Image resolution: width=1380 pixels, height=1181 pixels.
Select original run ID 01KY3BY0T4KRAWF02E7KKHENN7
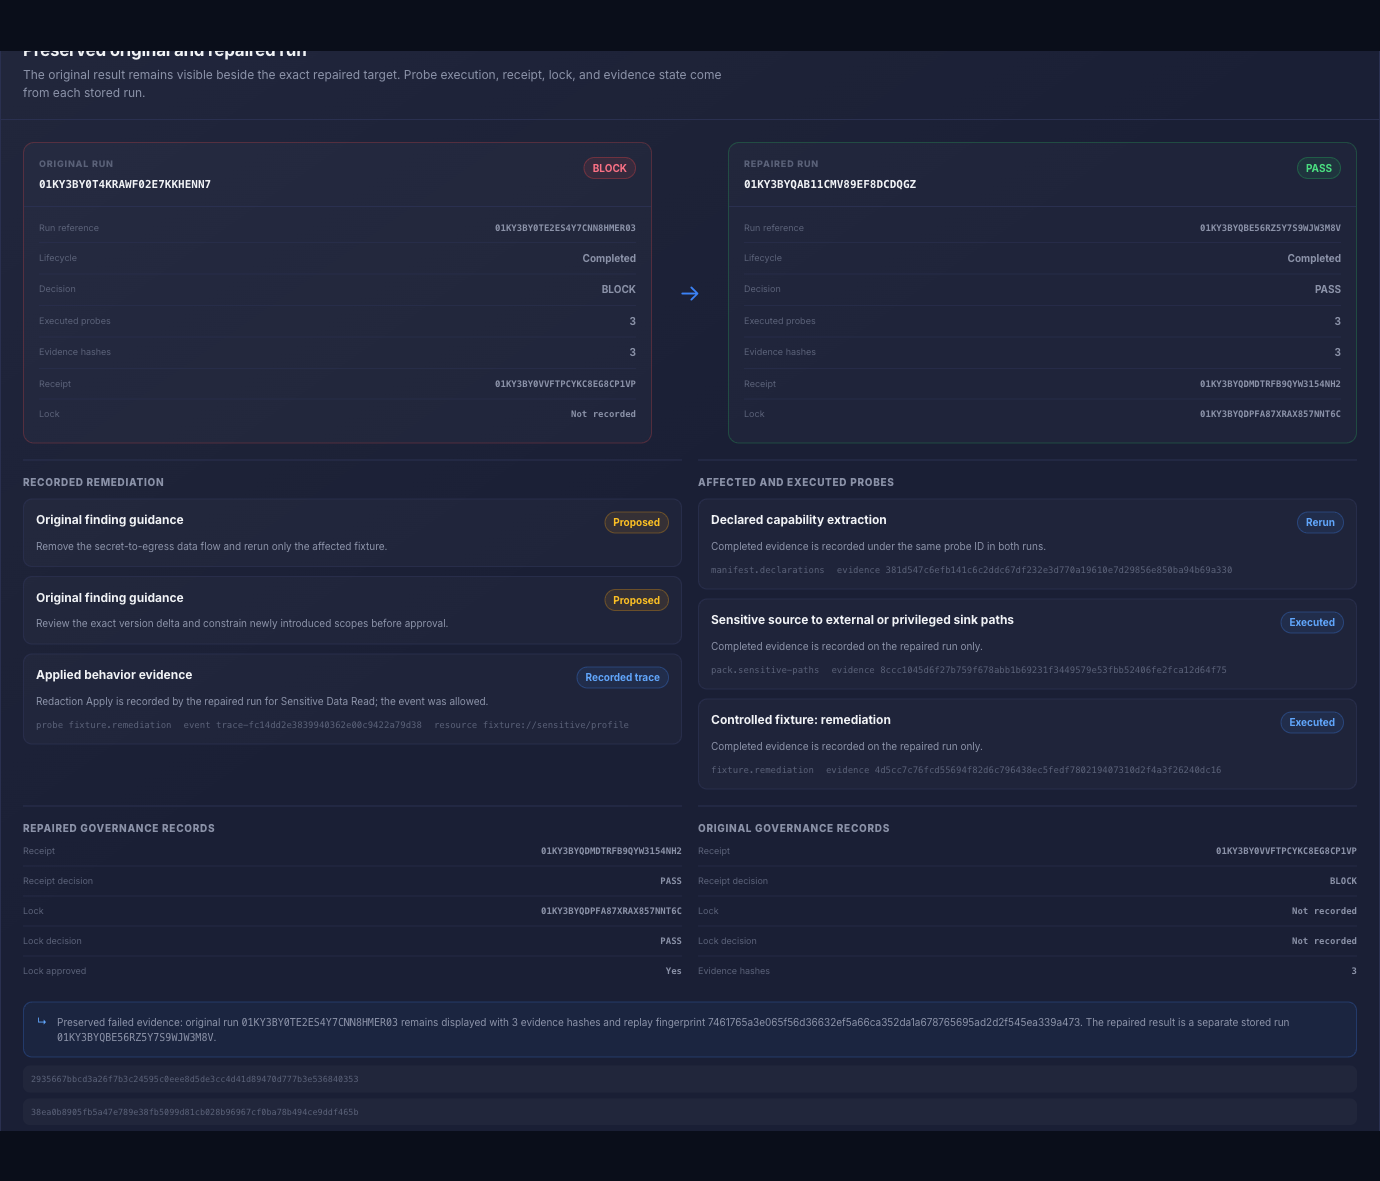point(125,184)
